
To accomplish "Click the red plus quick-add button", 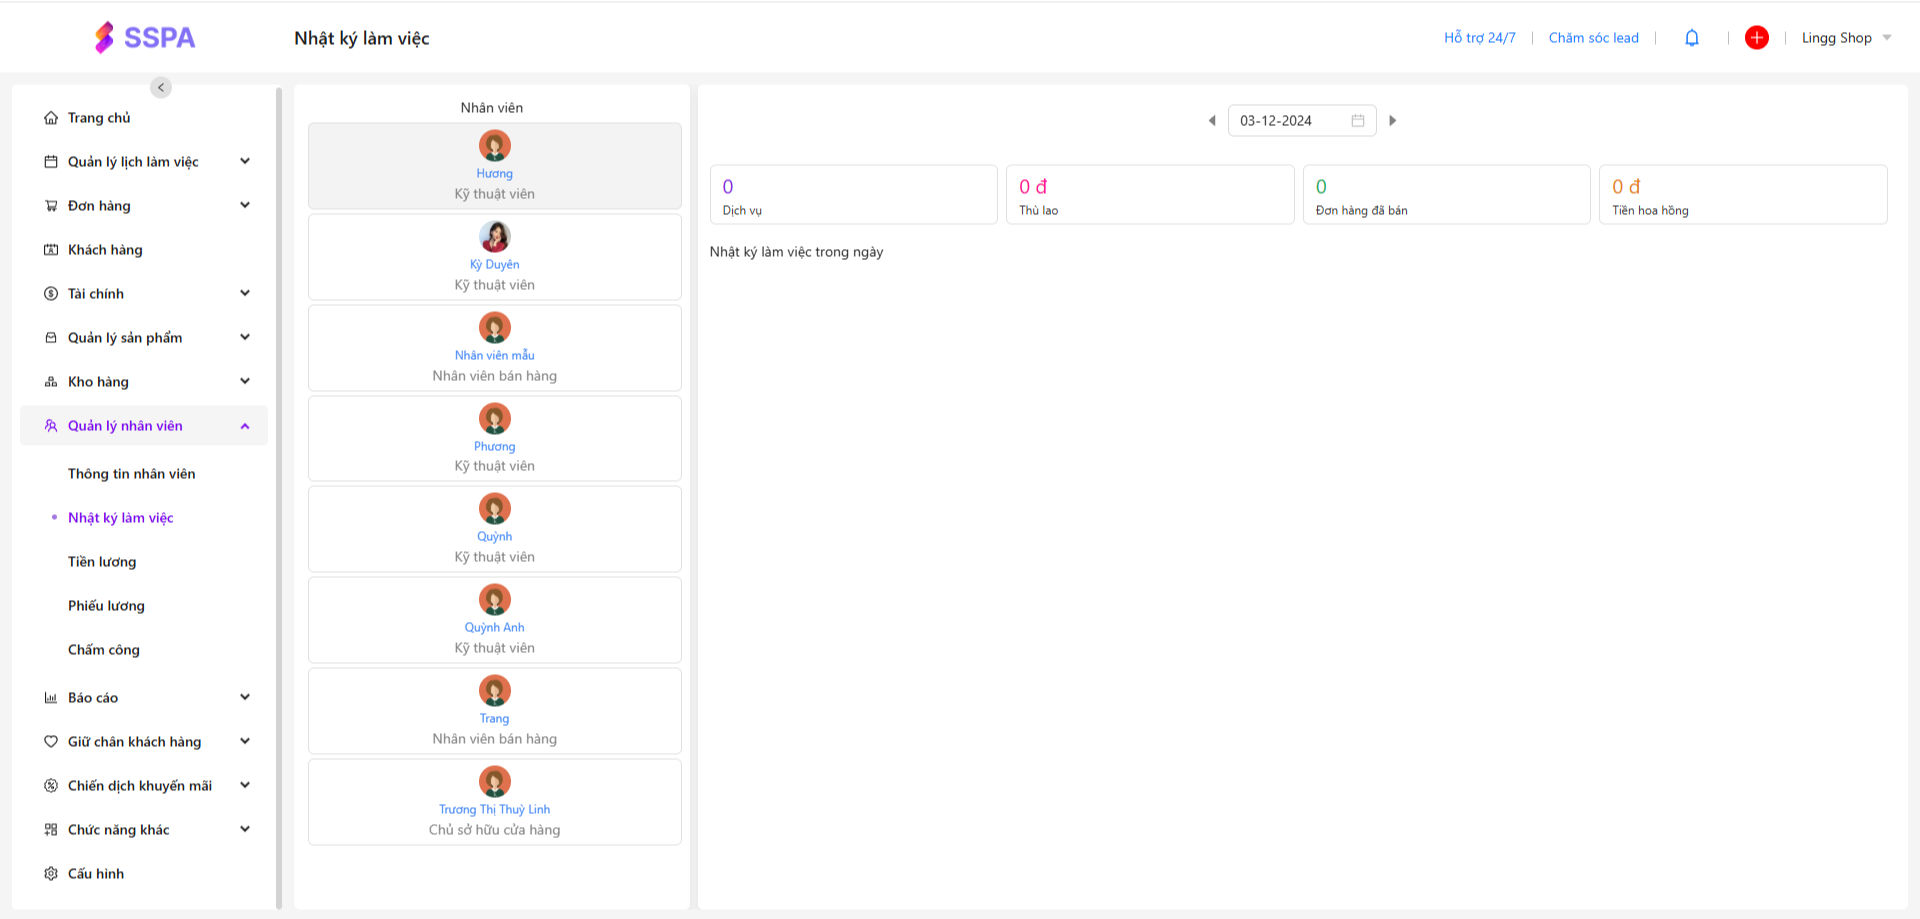I will (1757, 38).
